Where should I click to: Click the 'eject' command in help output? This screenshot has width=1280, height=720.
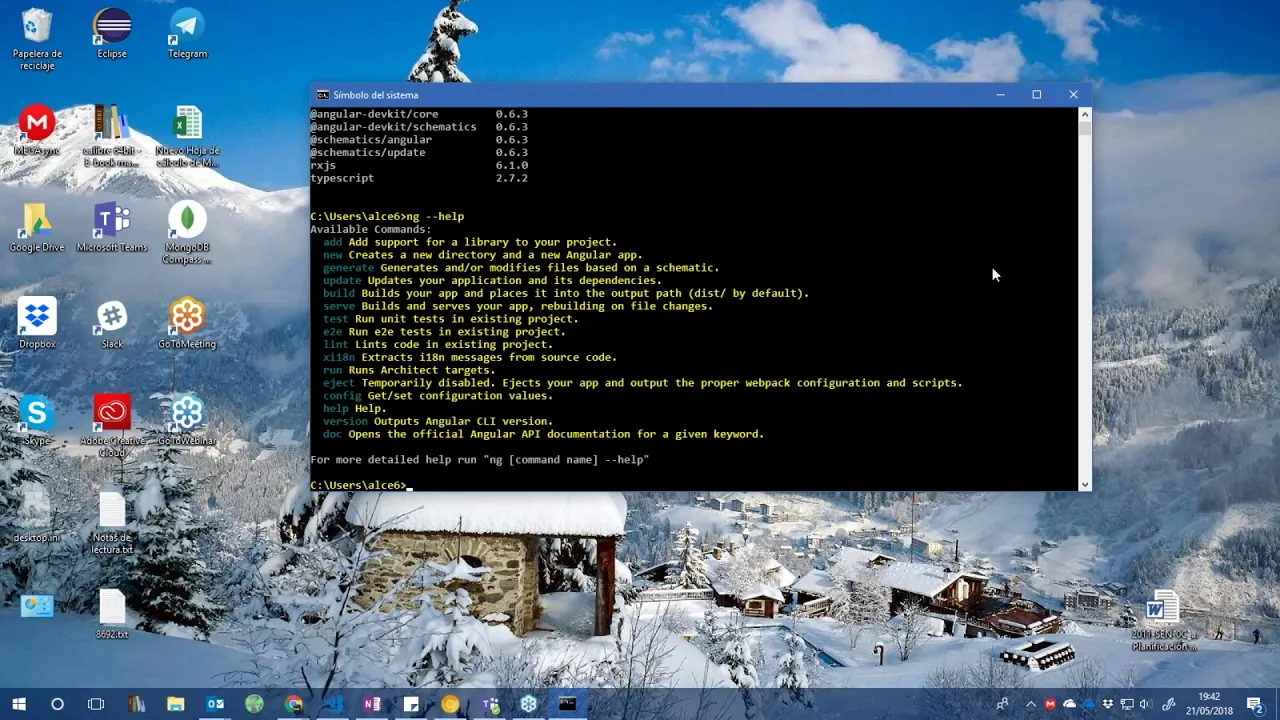339,383
